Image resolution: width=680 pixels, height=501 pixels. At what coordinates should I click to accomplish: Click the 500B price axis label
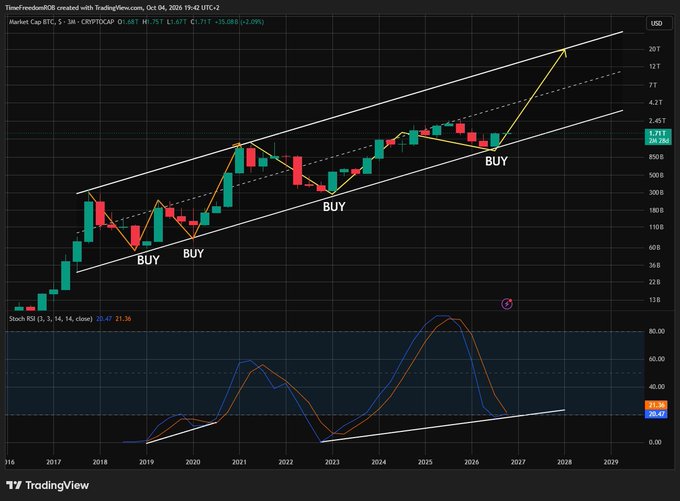coord(656,175)
